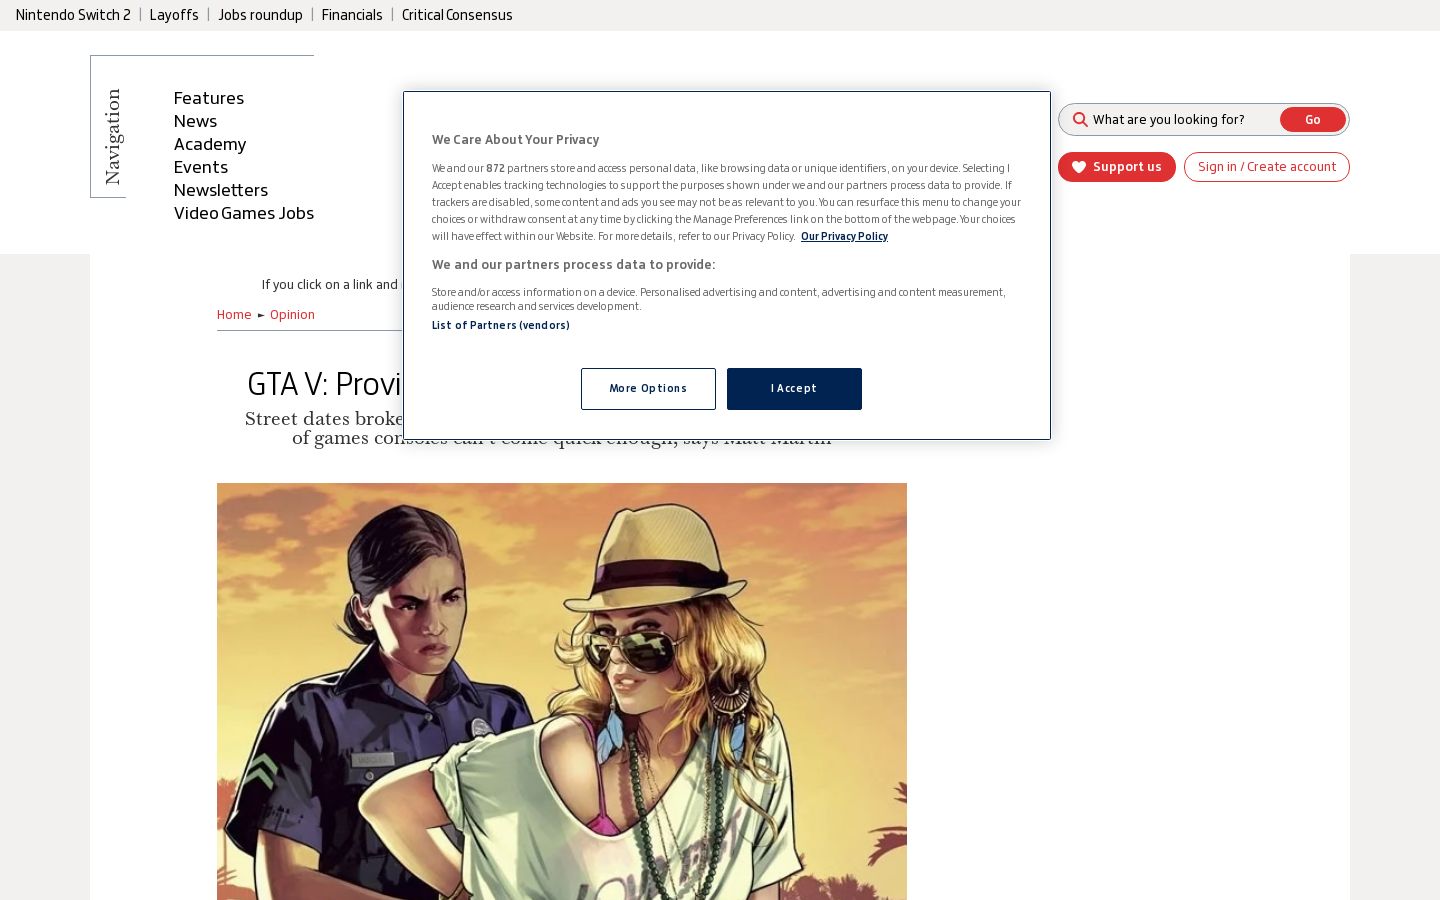Viewport: 1440px width, 900px height.
Task: Select Events in navigation
Action: click(201, 167)
